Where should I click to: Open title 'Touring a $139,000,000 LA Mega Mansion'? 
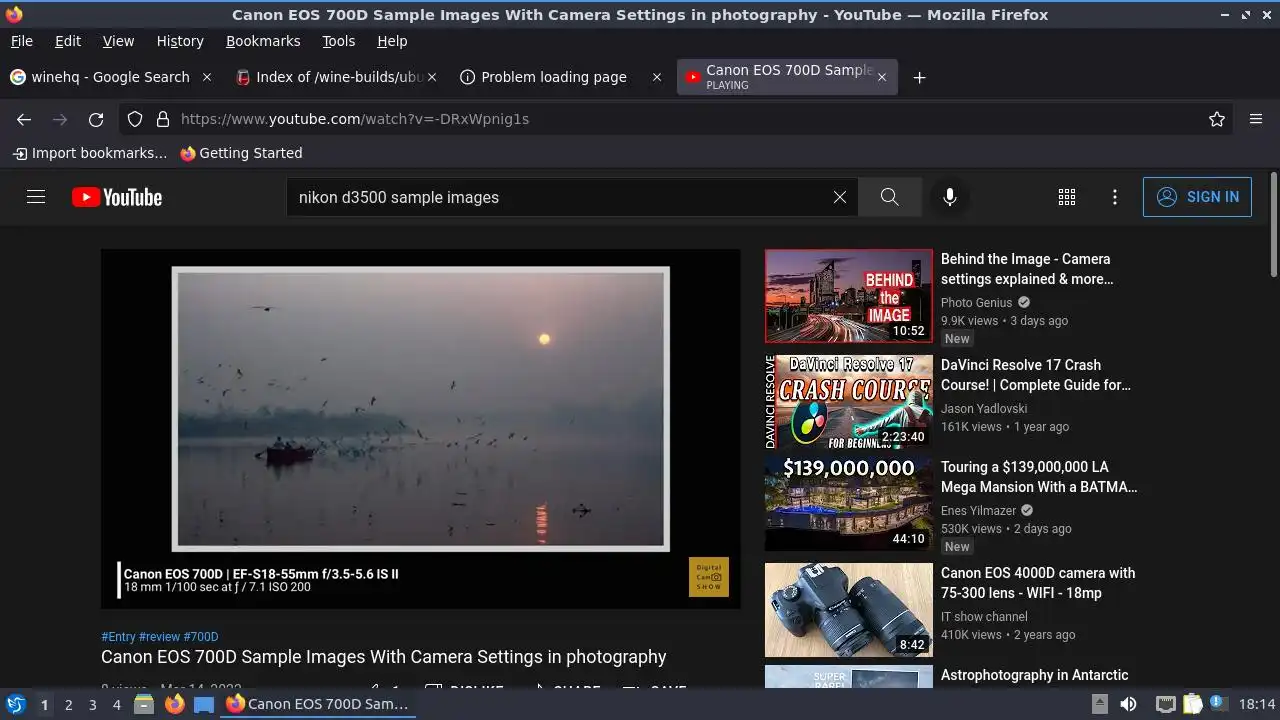[1039, 477]
